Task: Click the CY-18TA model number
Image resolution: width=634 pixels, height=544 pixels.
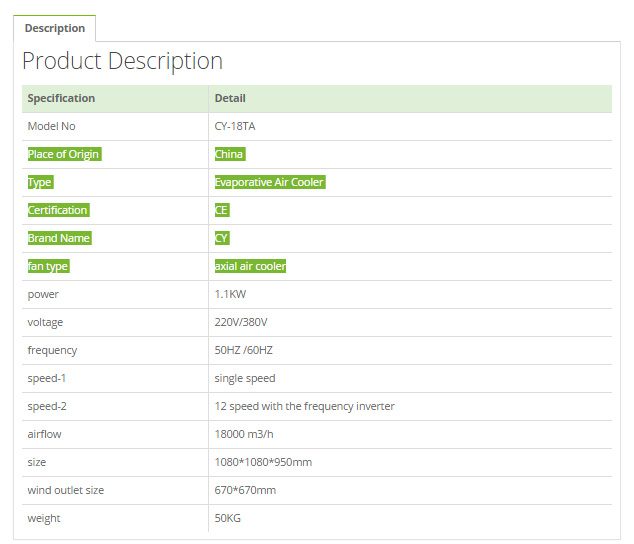Action: 235,126
